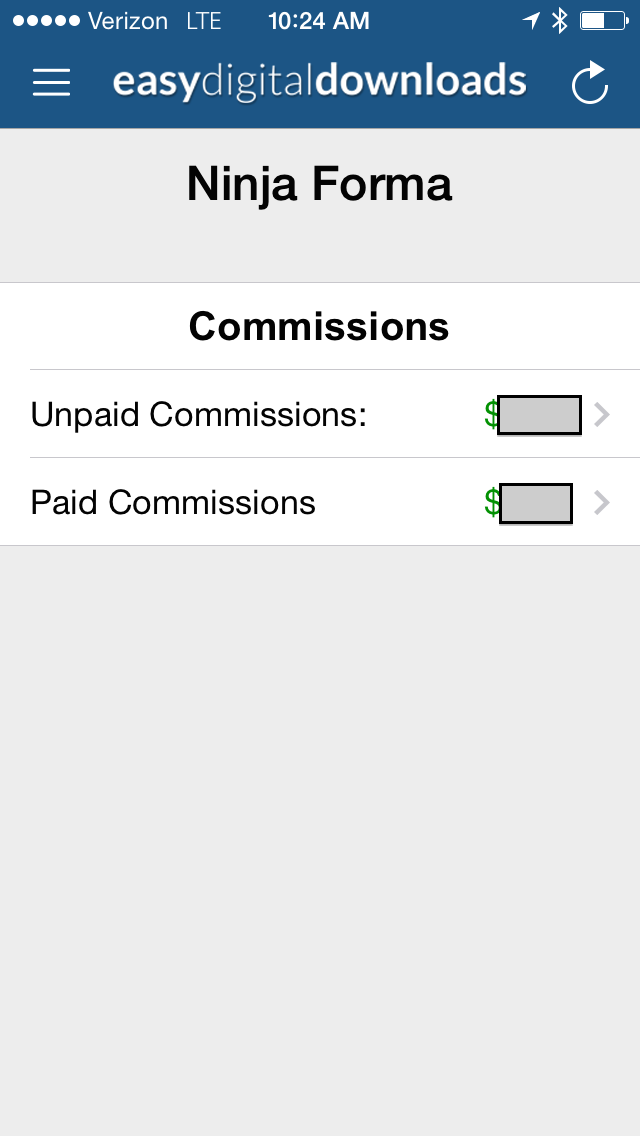640x1136 pixels.
Task: Tap the Ninja Forma title
Action: point(319,185)
